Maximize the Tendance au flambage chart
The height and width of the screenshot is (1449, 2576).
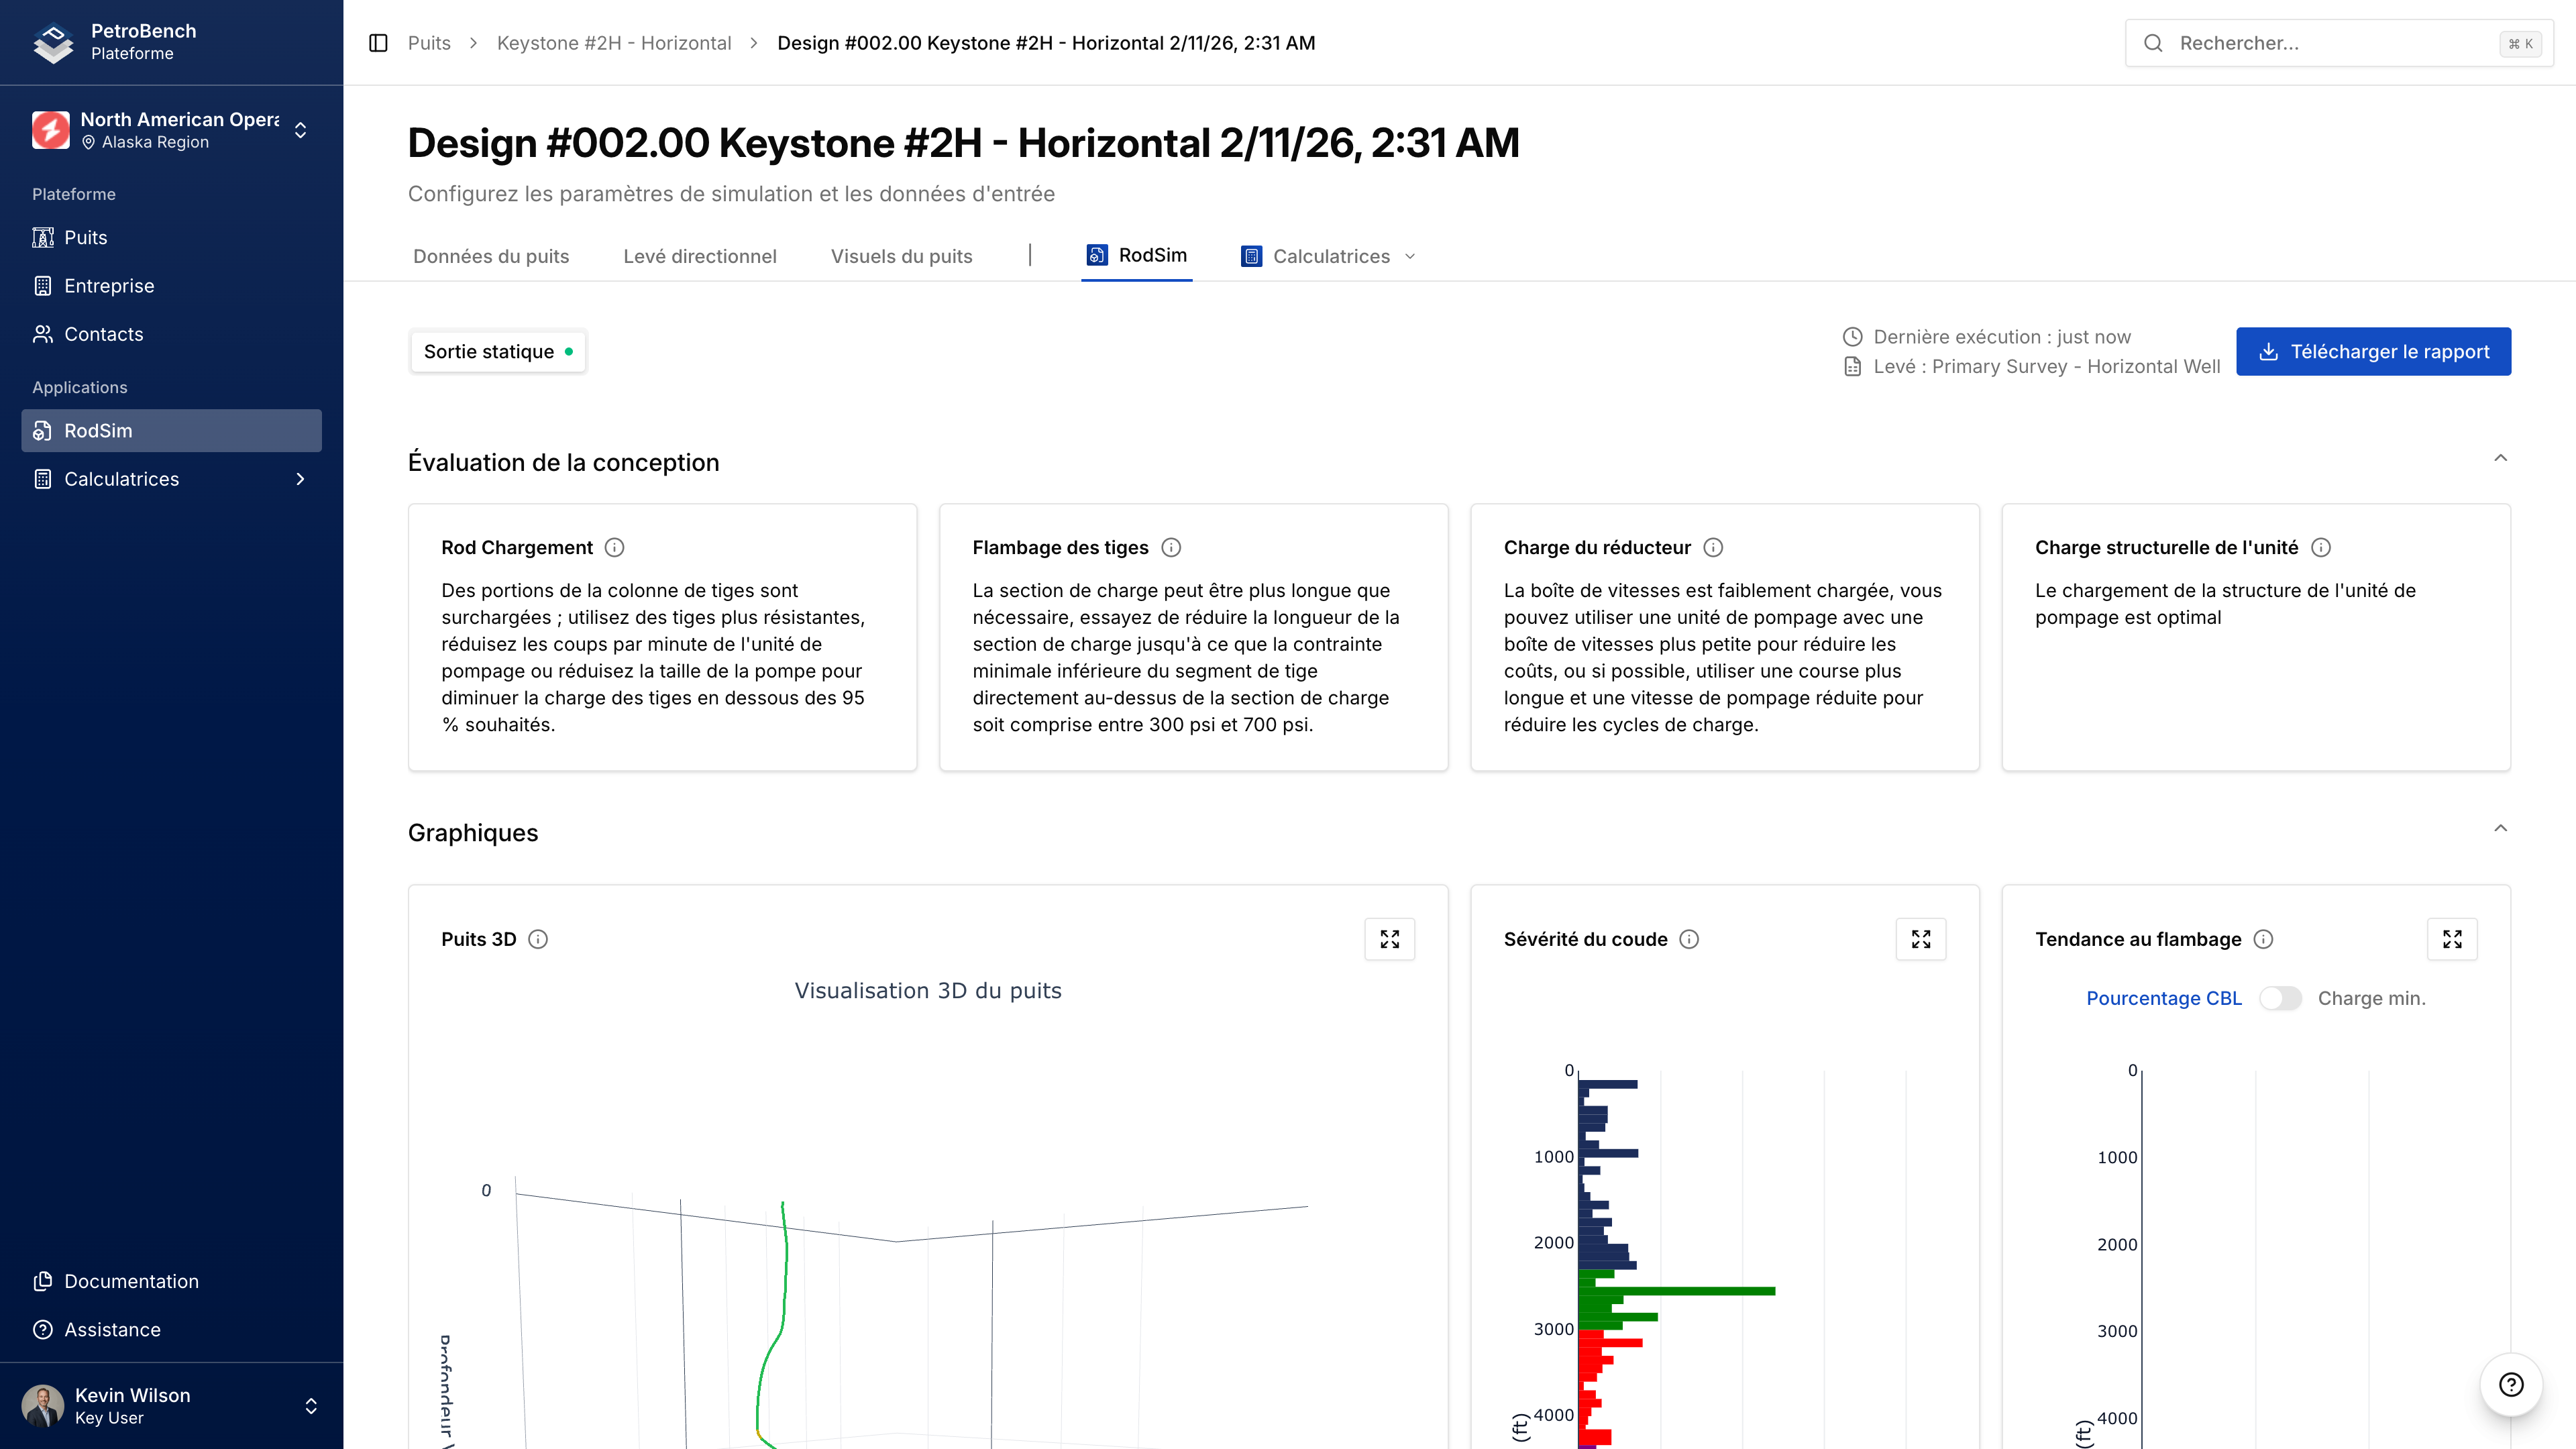pos(2451,939)
